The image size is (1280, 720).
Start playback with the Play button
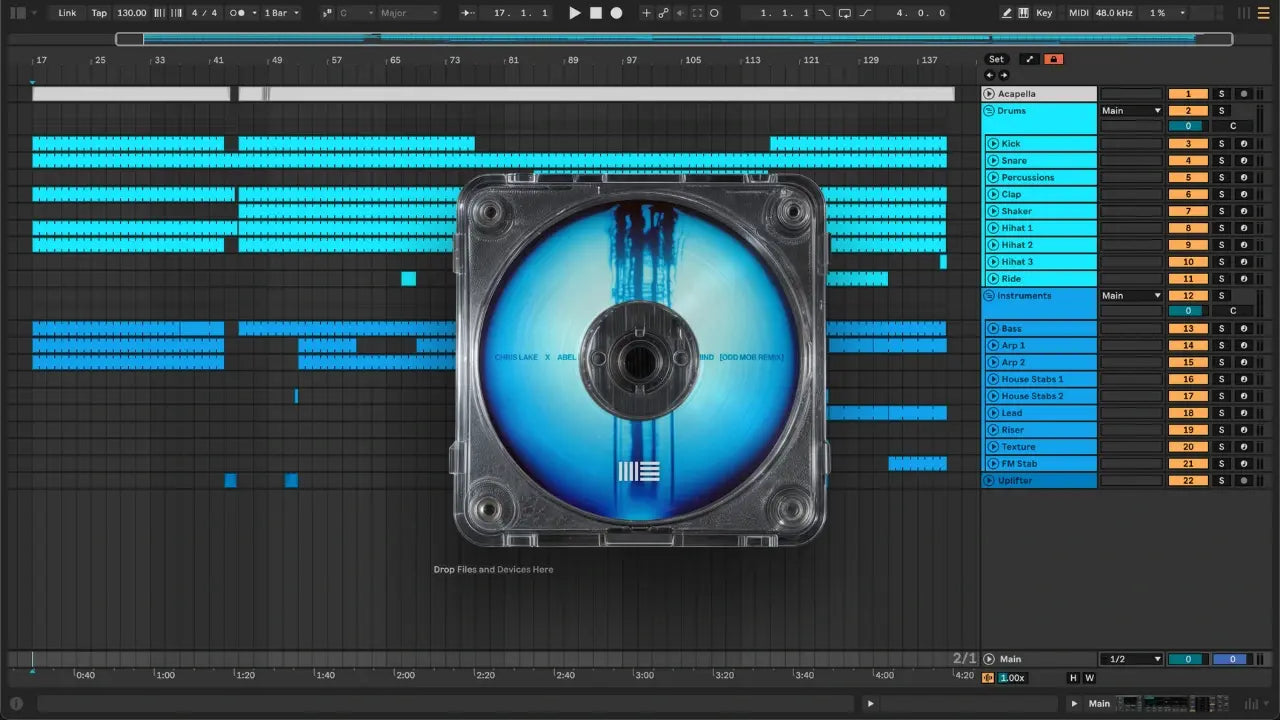coord(574,13)
